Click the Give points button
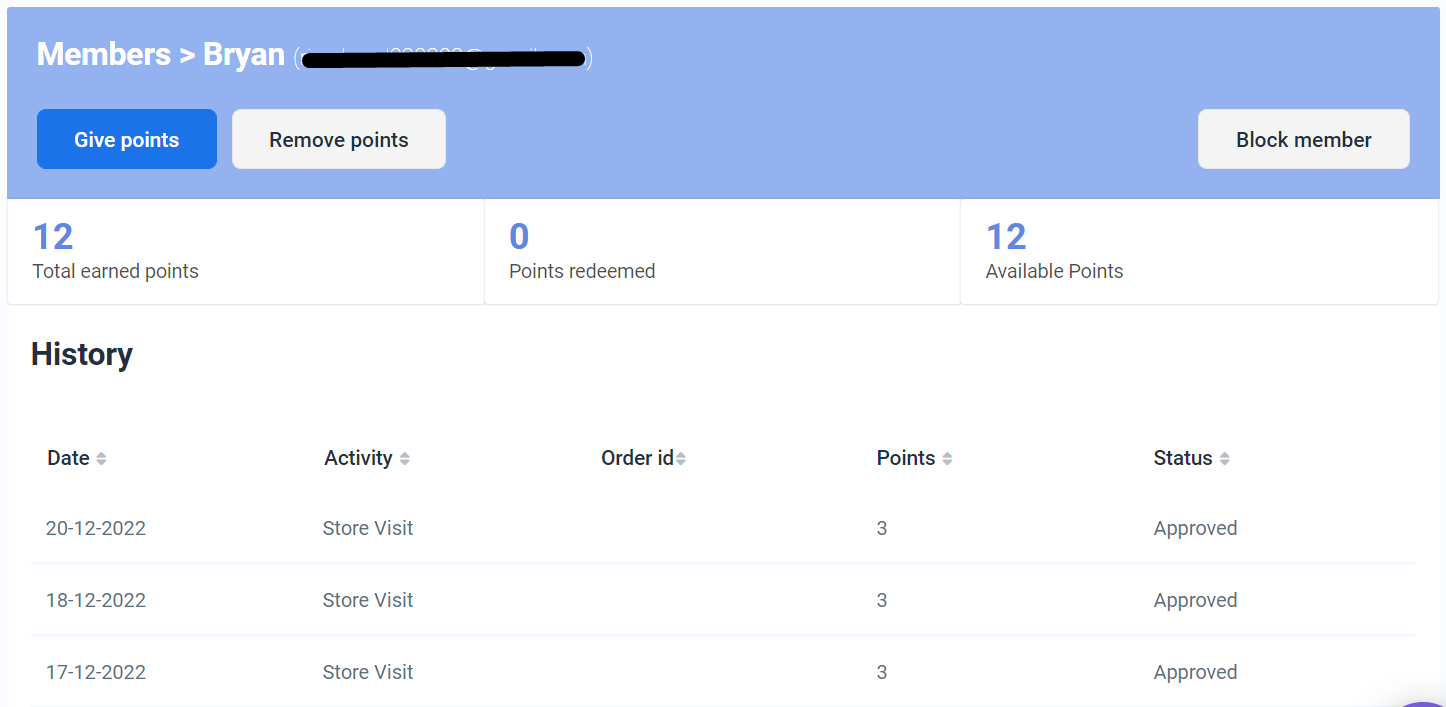Screen dimensions: 1446x707 [x=127, y=139]
